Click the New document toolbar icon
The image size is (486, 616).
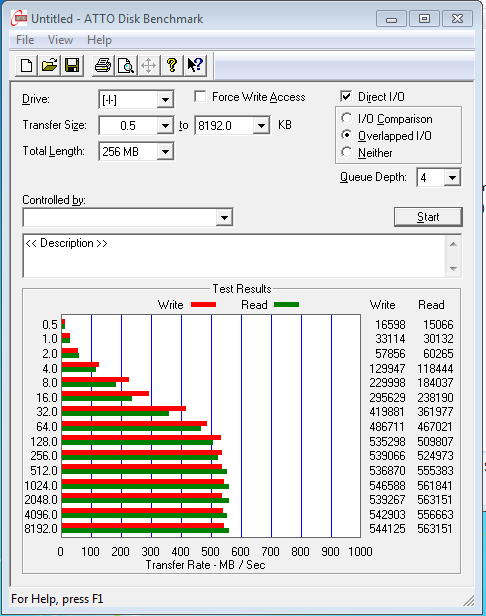point(26,65)
